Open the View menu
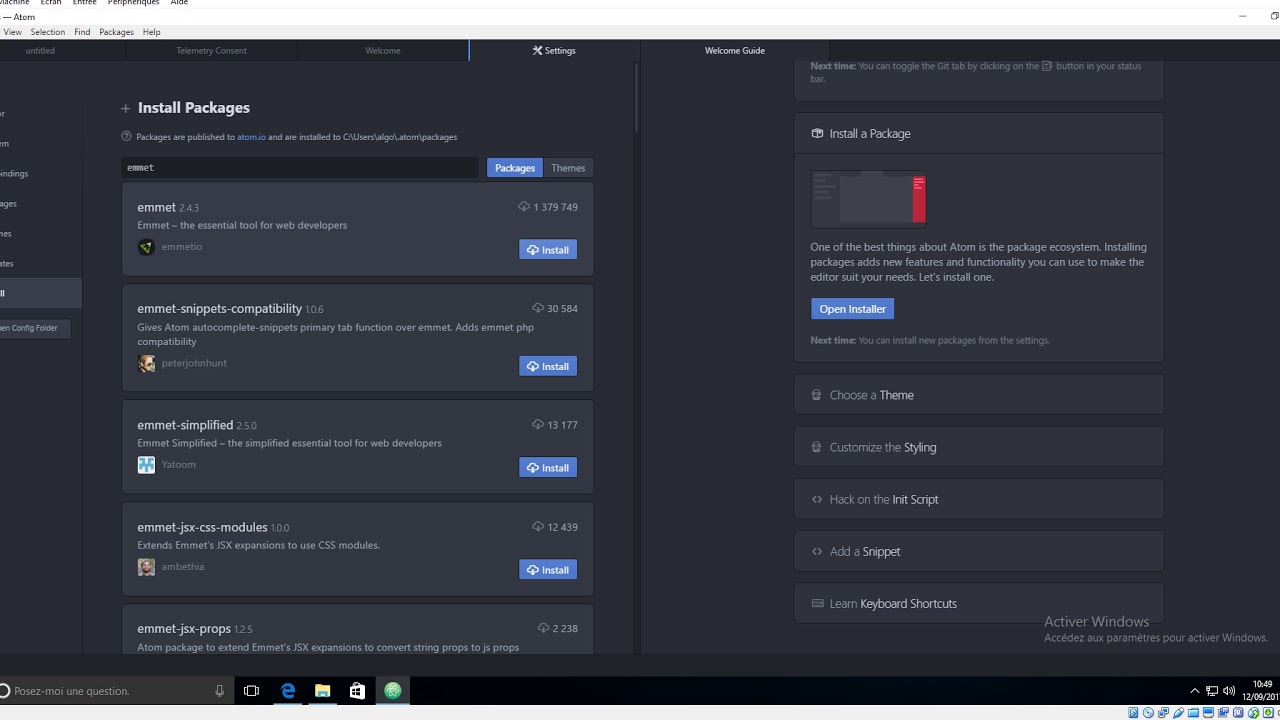Viewport: 1280px width, 720px height. point(12,32)
